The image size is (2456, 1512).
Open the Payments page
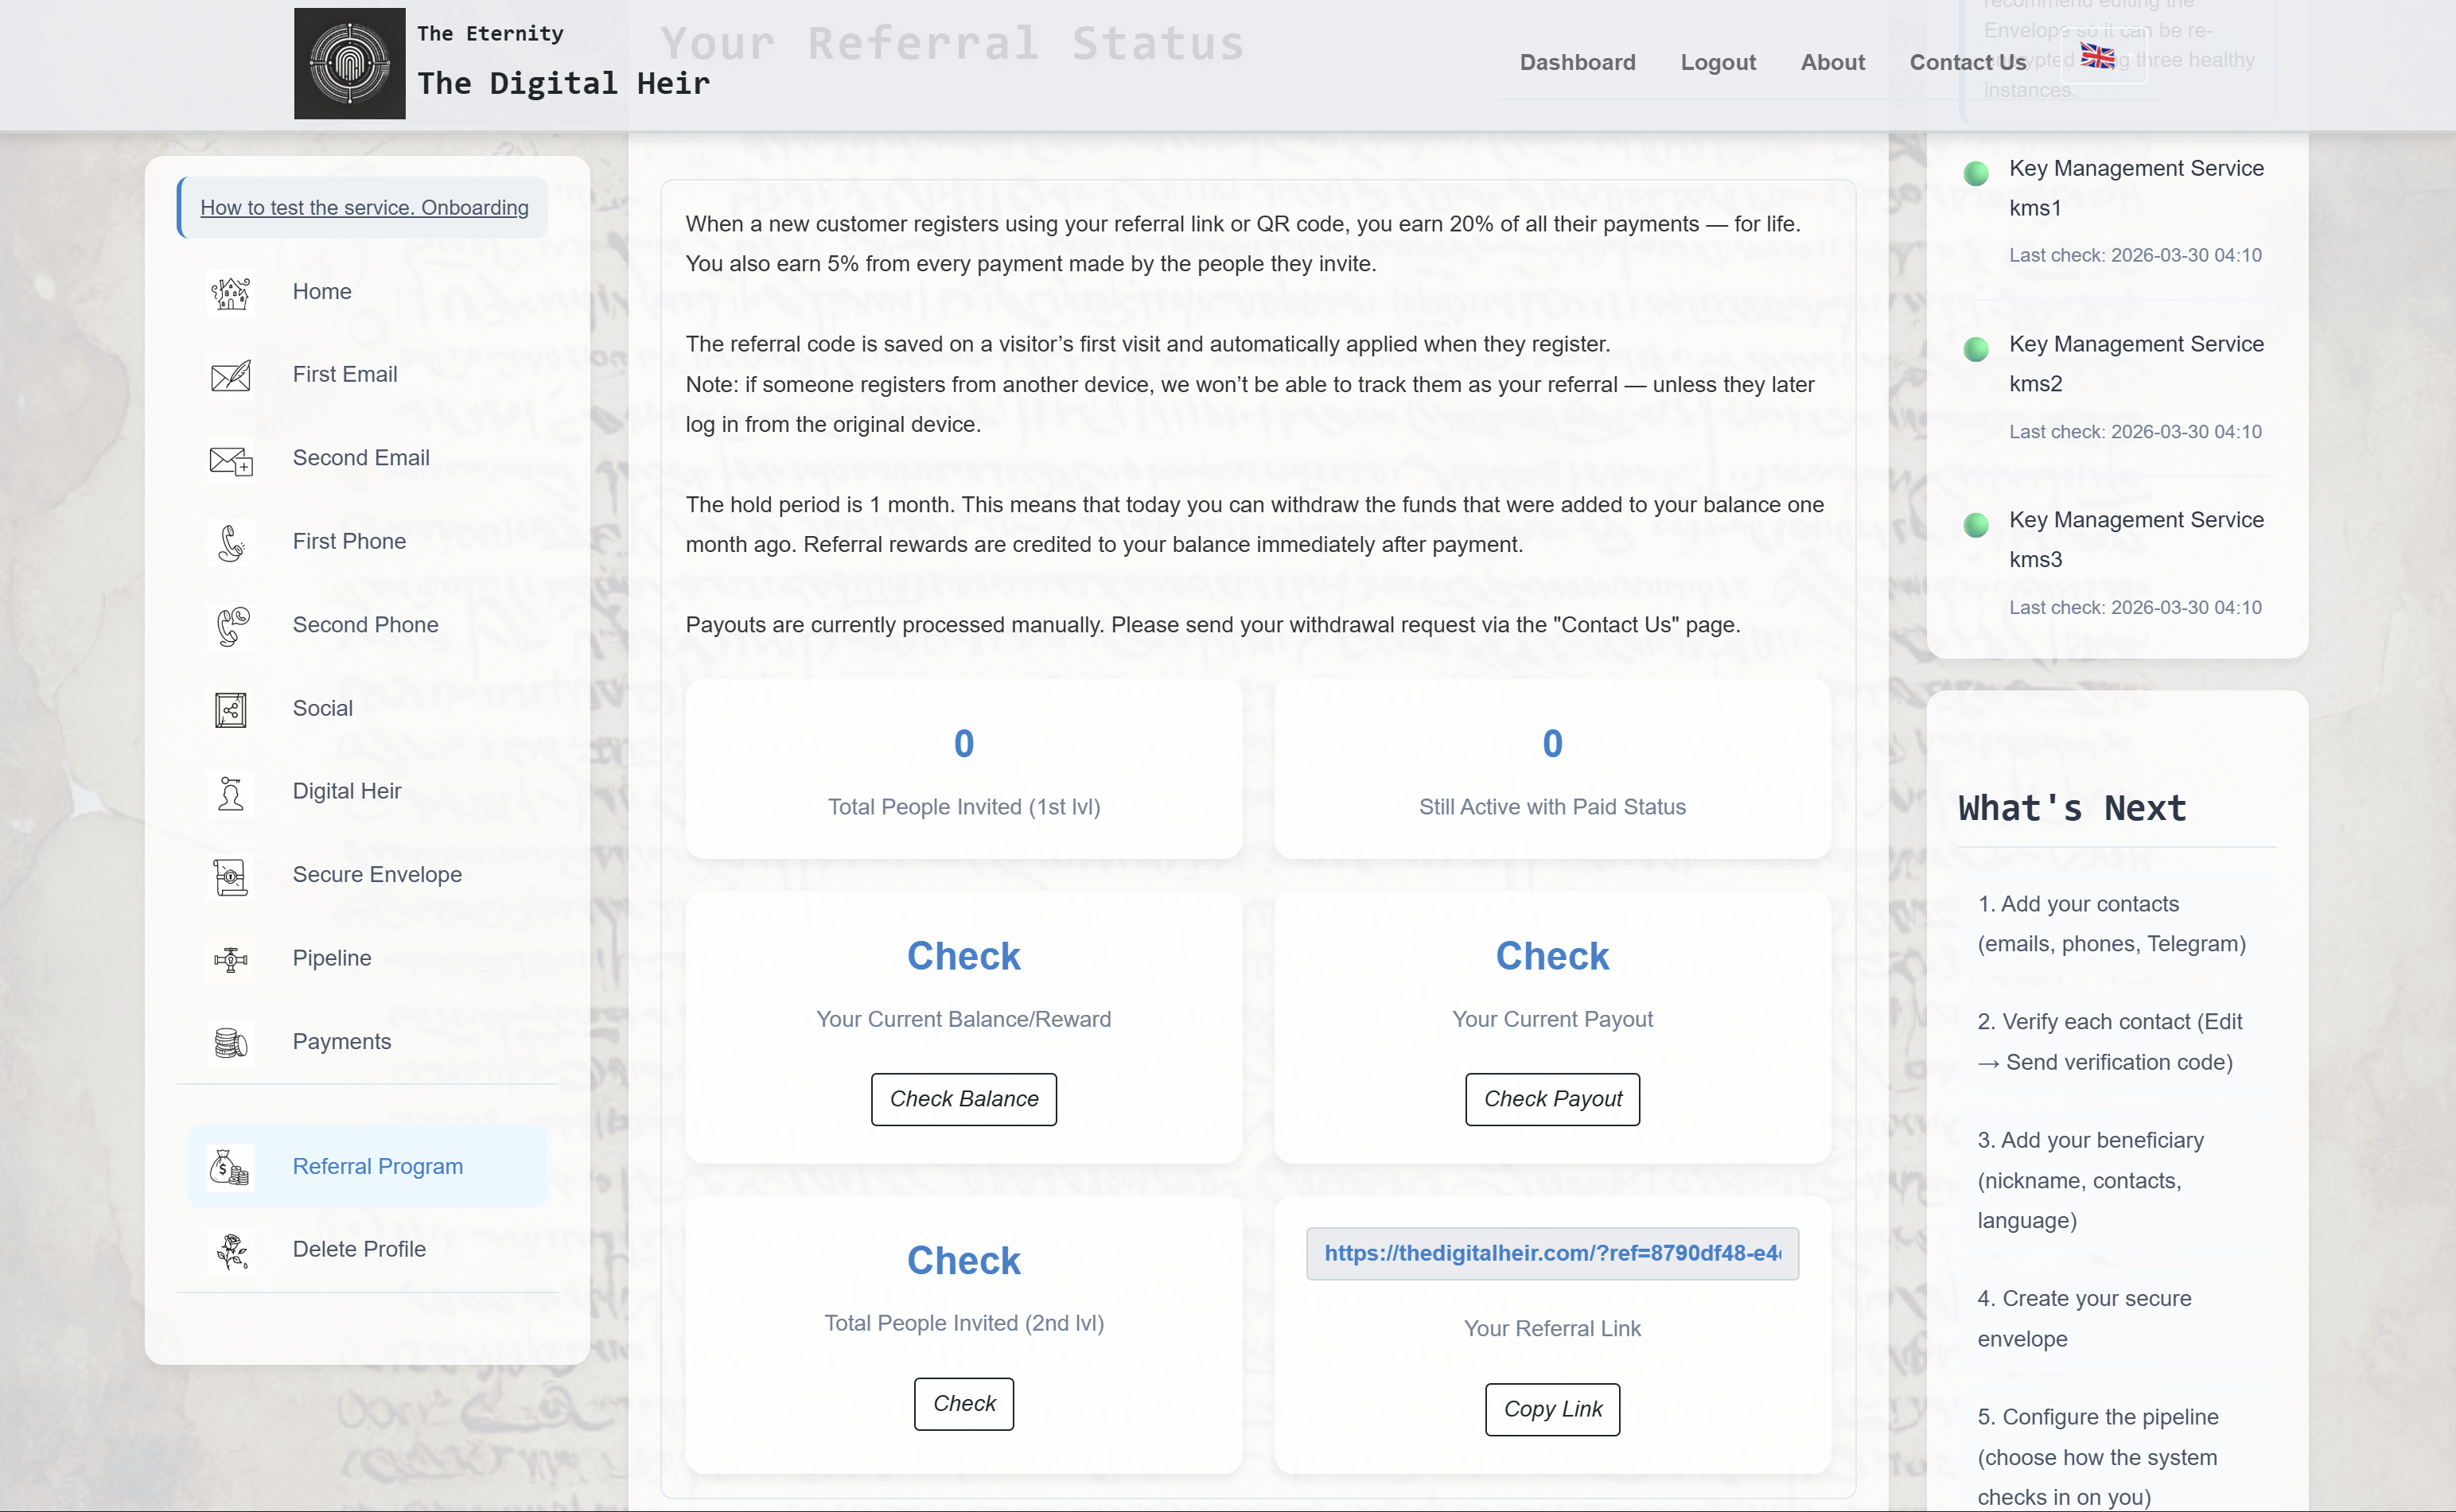tap(367, 1042)
